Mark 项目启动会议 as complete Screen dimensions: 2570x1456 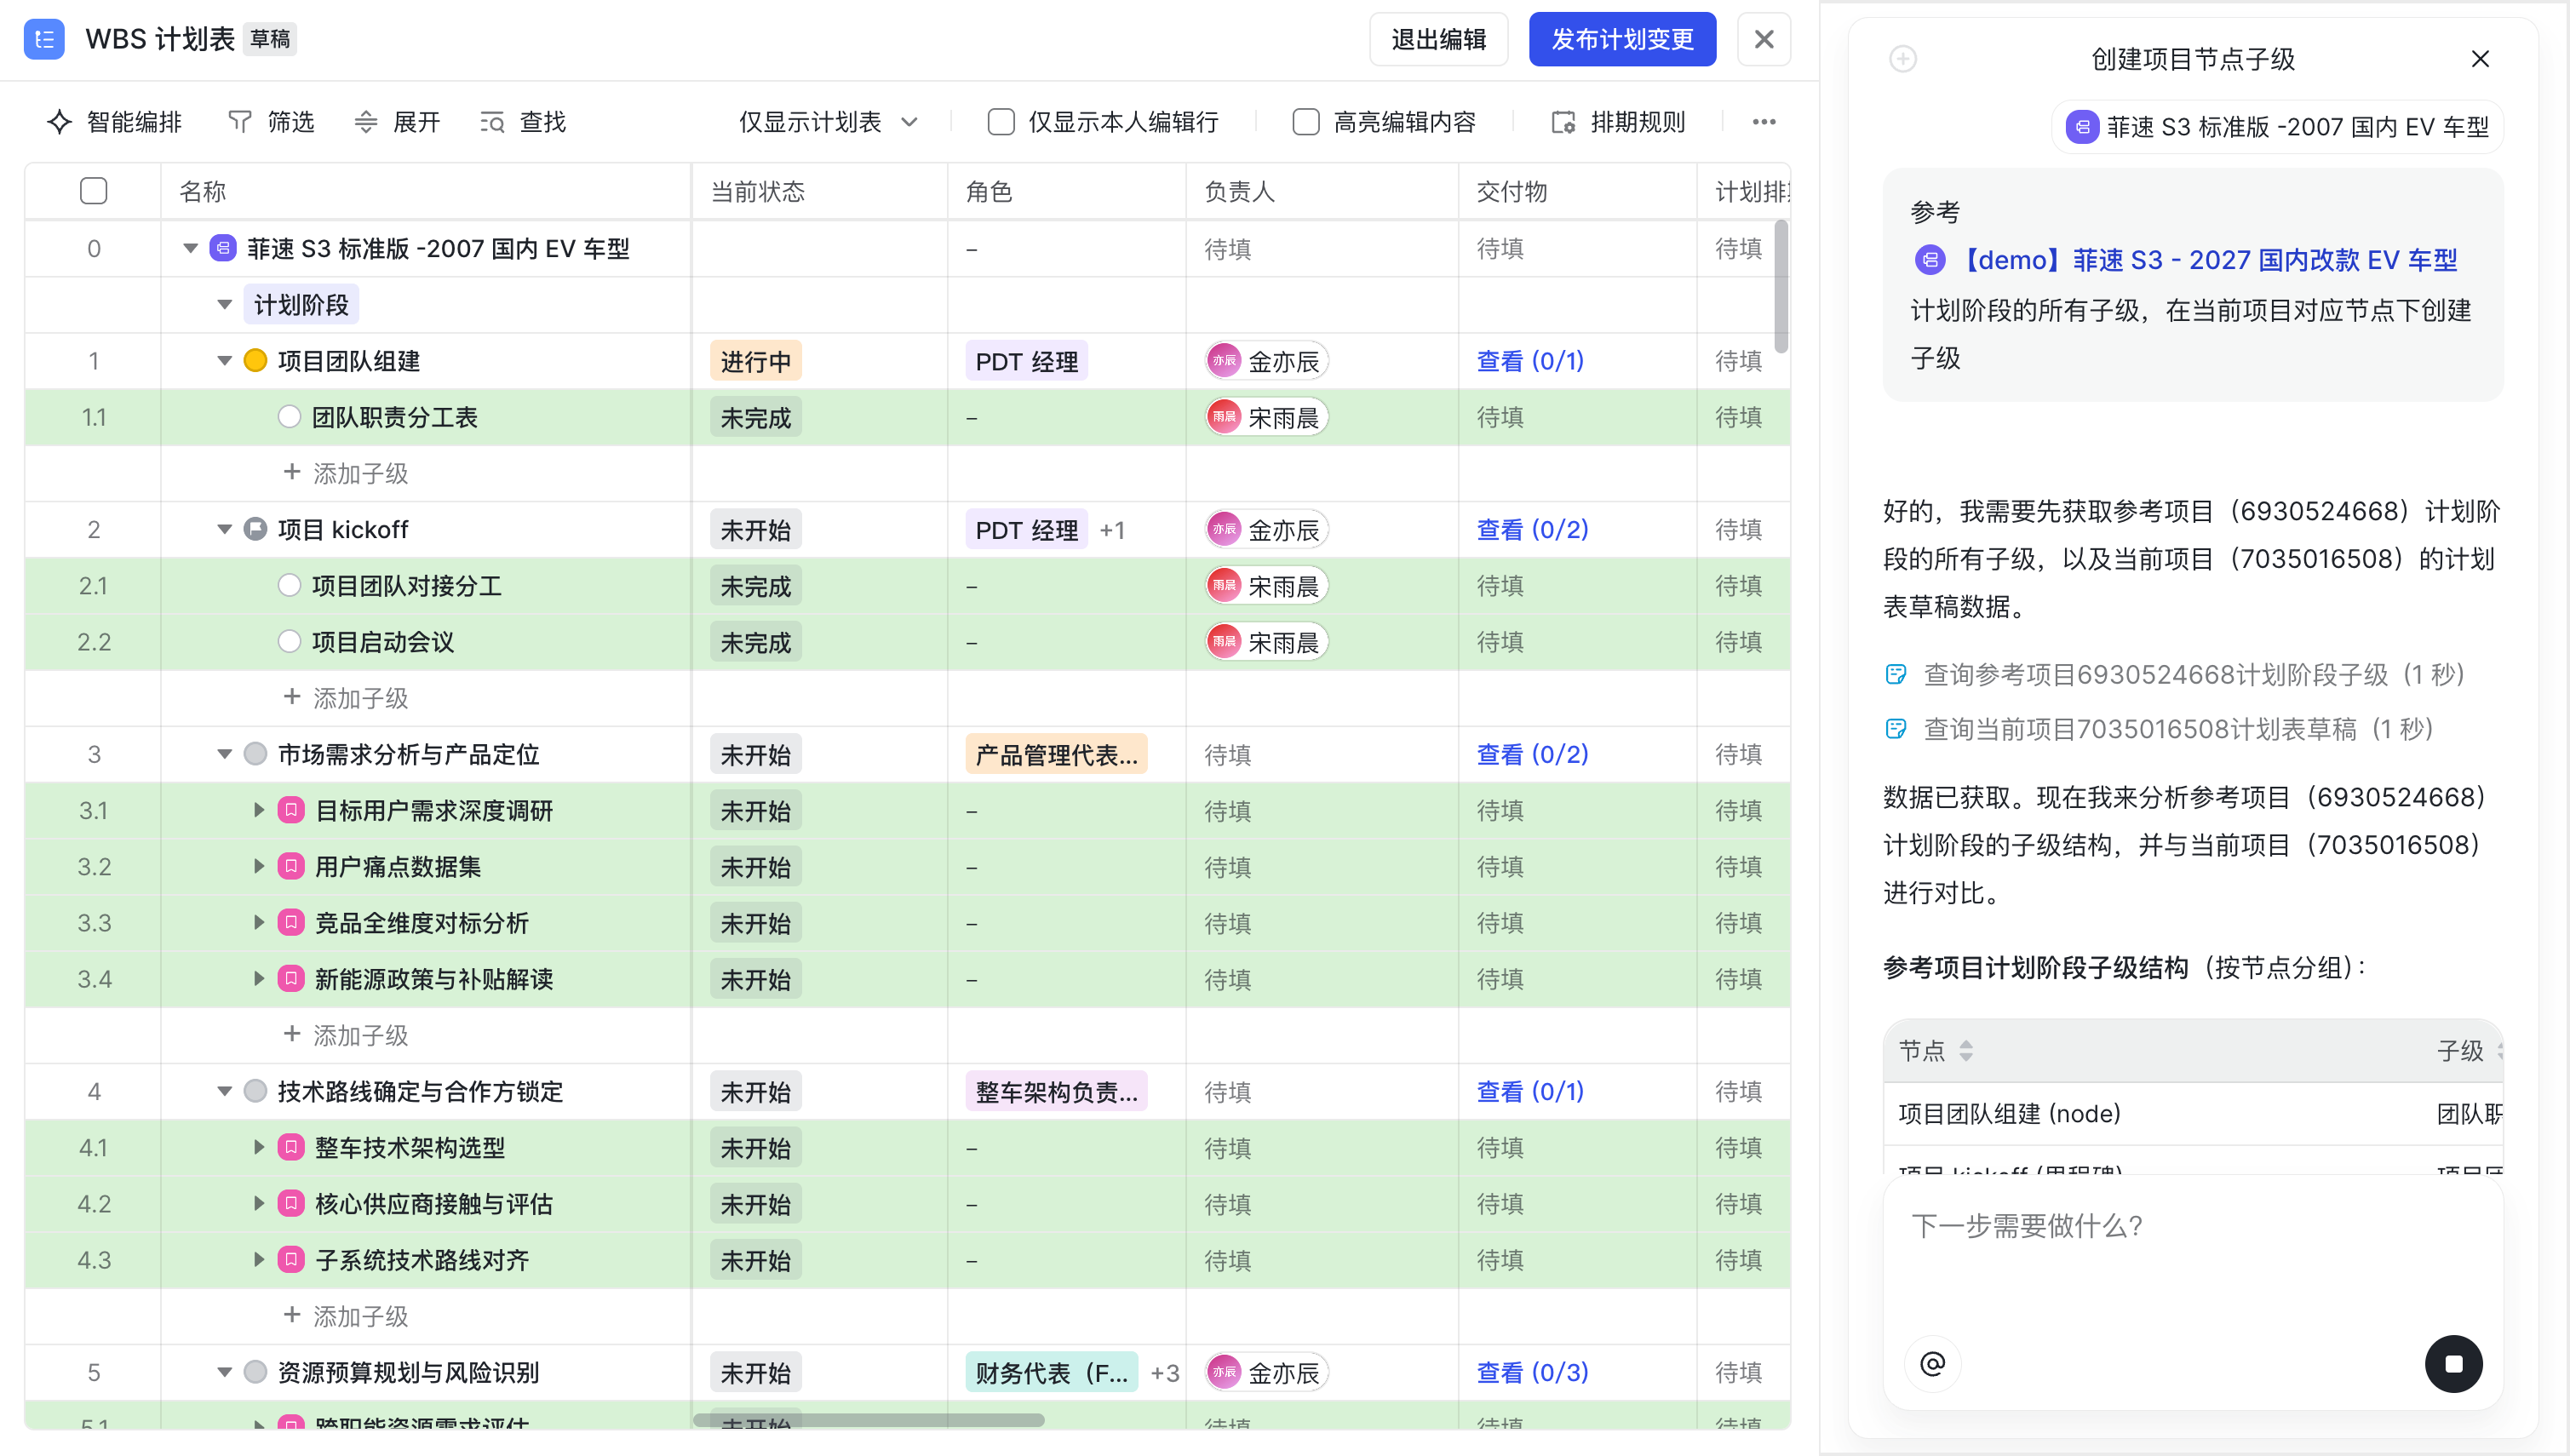click(x=289, y=641)
